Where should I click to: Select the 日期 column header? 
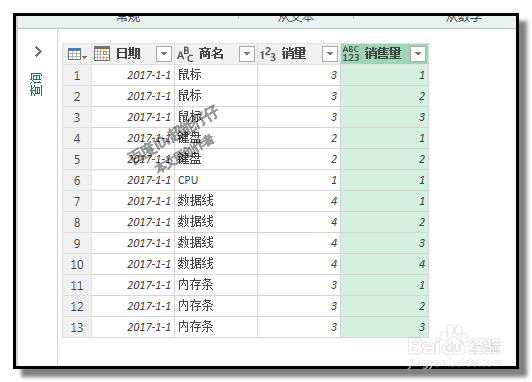(133, 54)
